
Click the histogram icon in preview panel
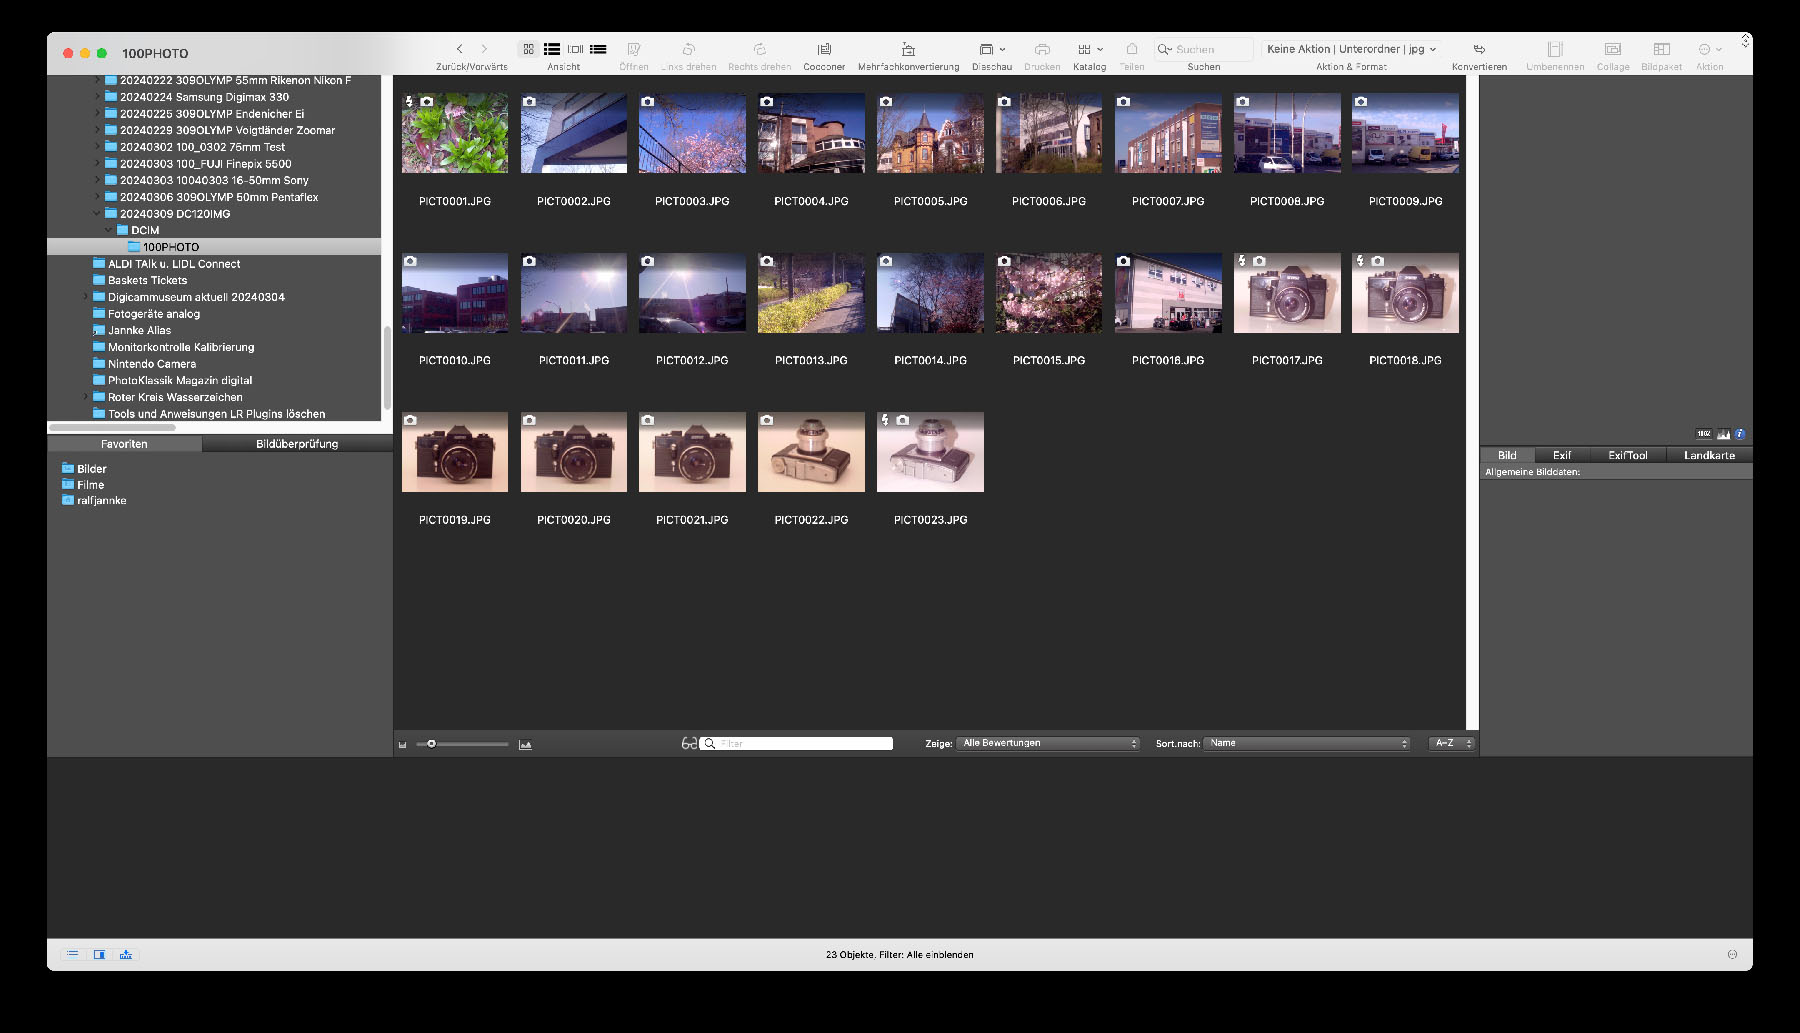pos(1723,434)
